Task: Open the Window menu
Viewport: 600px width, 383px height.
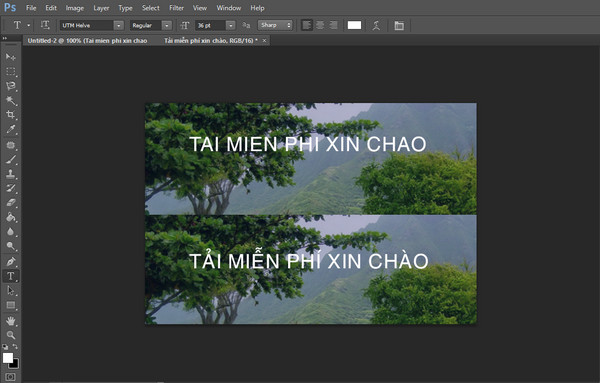Action: coord(228,8)
